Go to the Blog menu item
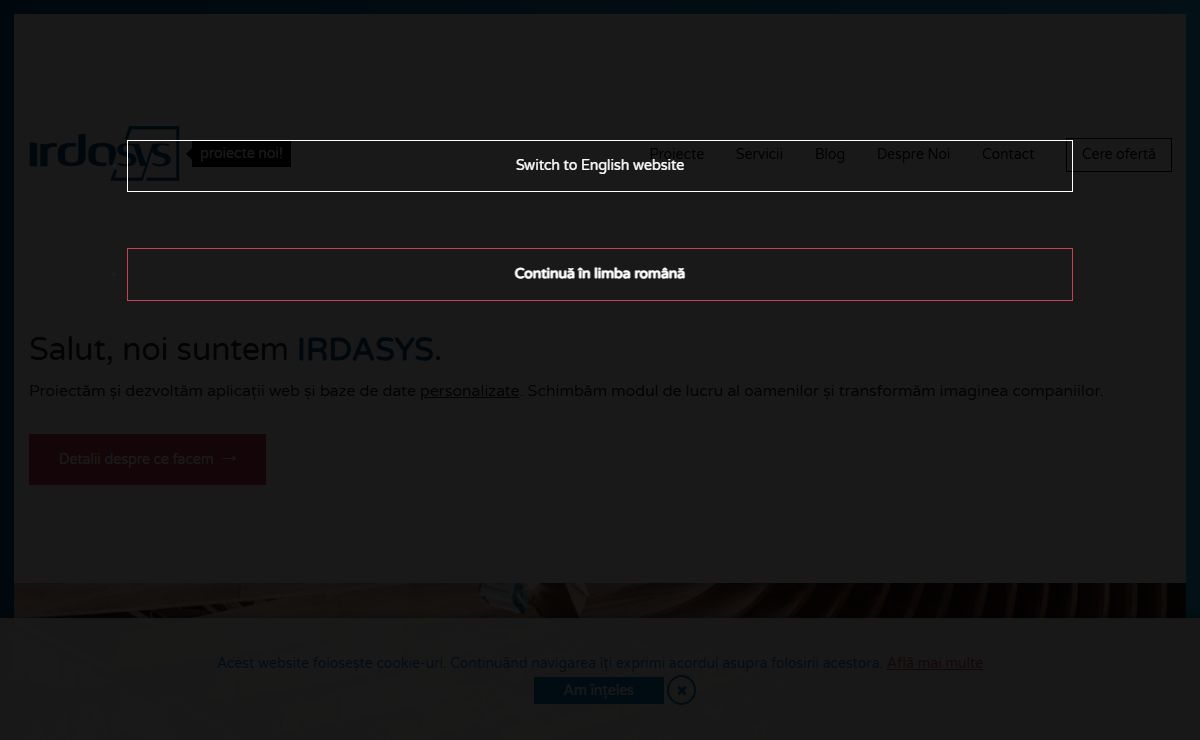This screenshot has width=1200, height=740. pos(830,154)
